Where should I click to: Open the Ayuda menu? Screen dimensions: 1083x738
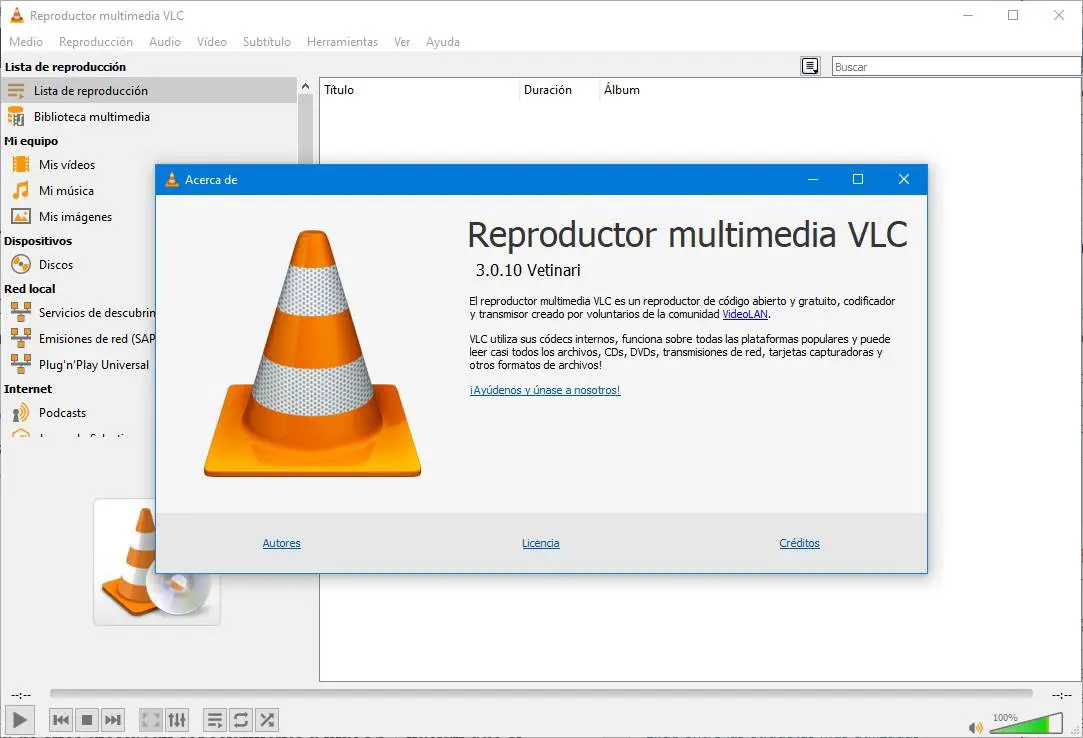443,41
